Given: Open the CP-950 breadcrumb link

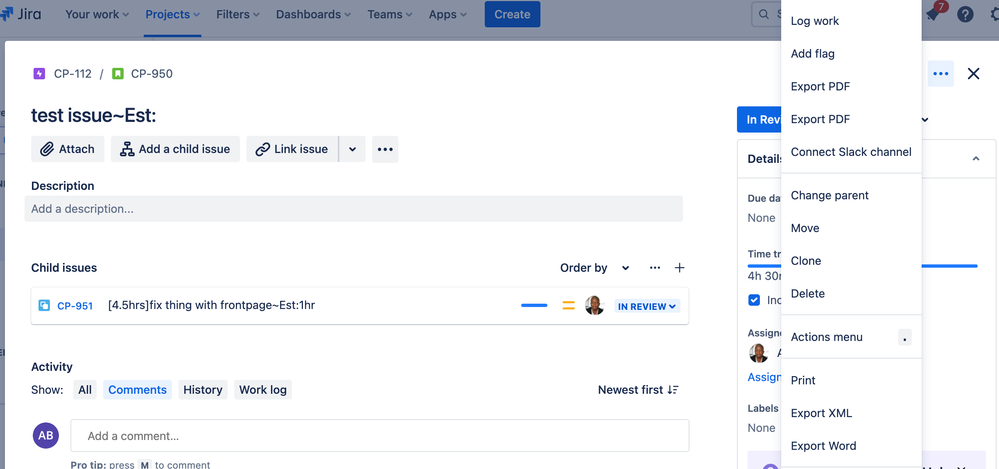Looking at the screenshot, I should [152, 74].
